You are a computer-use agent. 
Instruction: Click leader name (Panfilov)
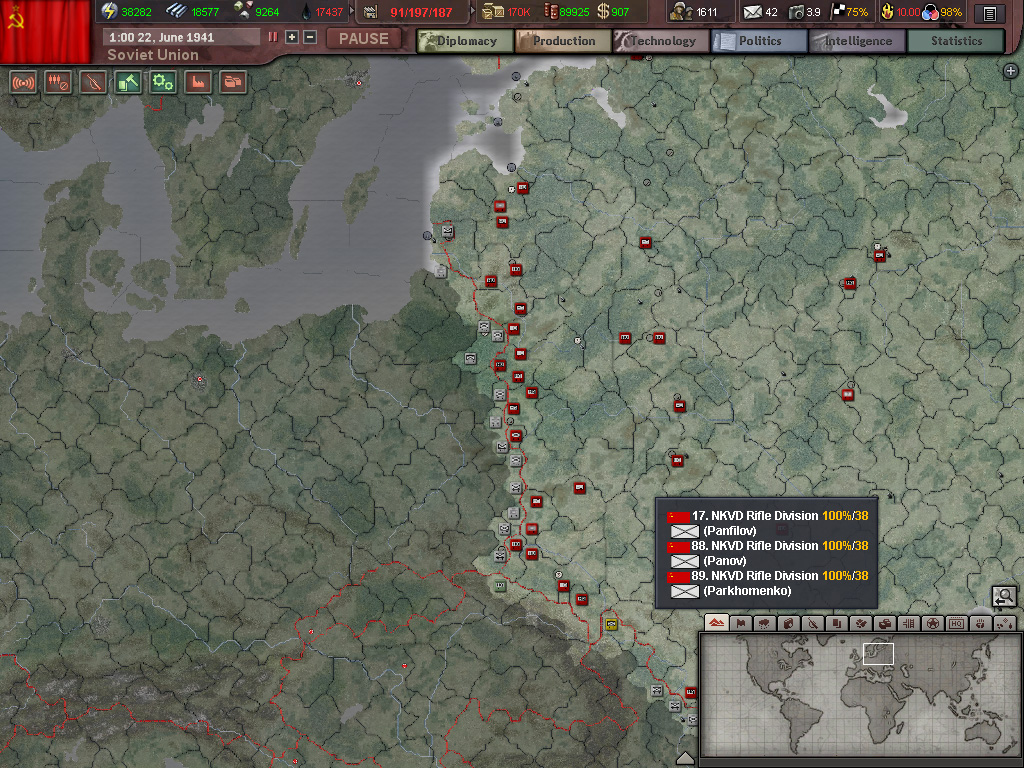pyautogui.click(x=729, y=530)
